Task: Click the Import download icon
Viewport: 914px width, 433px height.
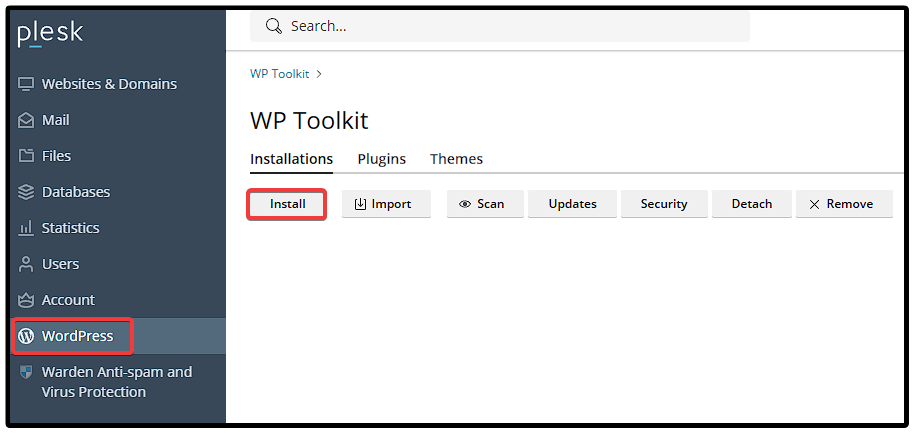Action: coord(360,204)
